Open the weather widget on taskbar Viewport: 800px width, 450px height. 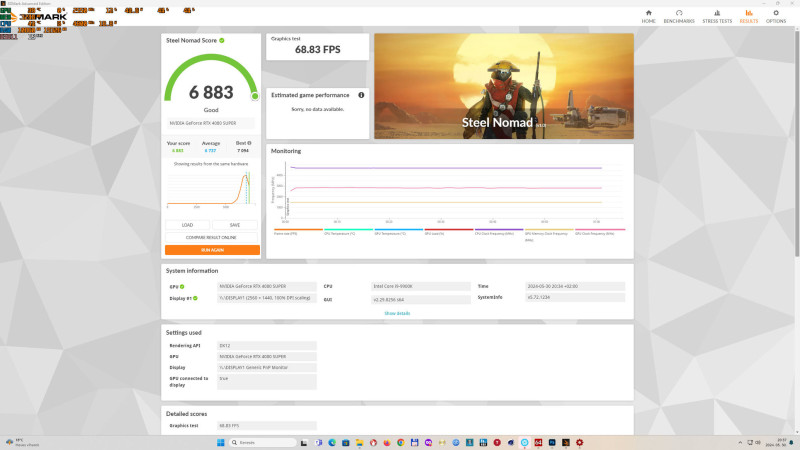(x=23, y=442)
